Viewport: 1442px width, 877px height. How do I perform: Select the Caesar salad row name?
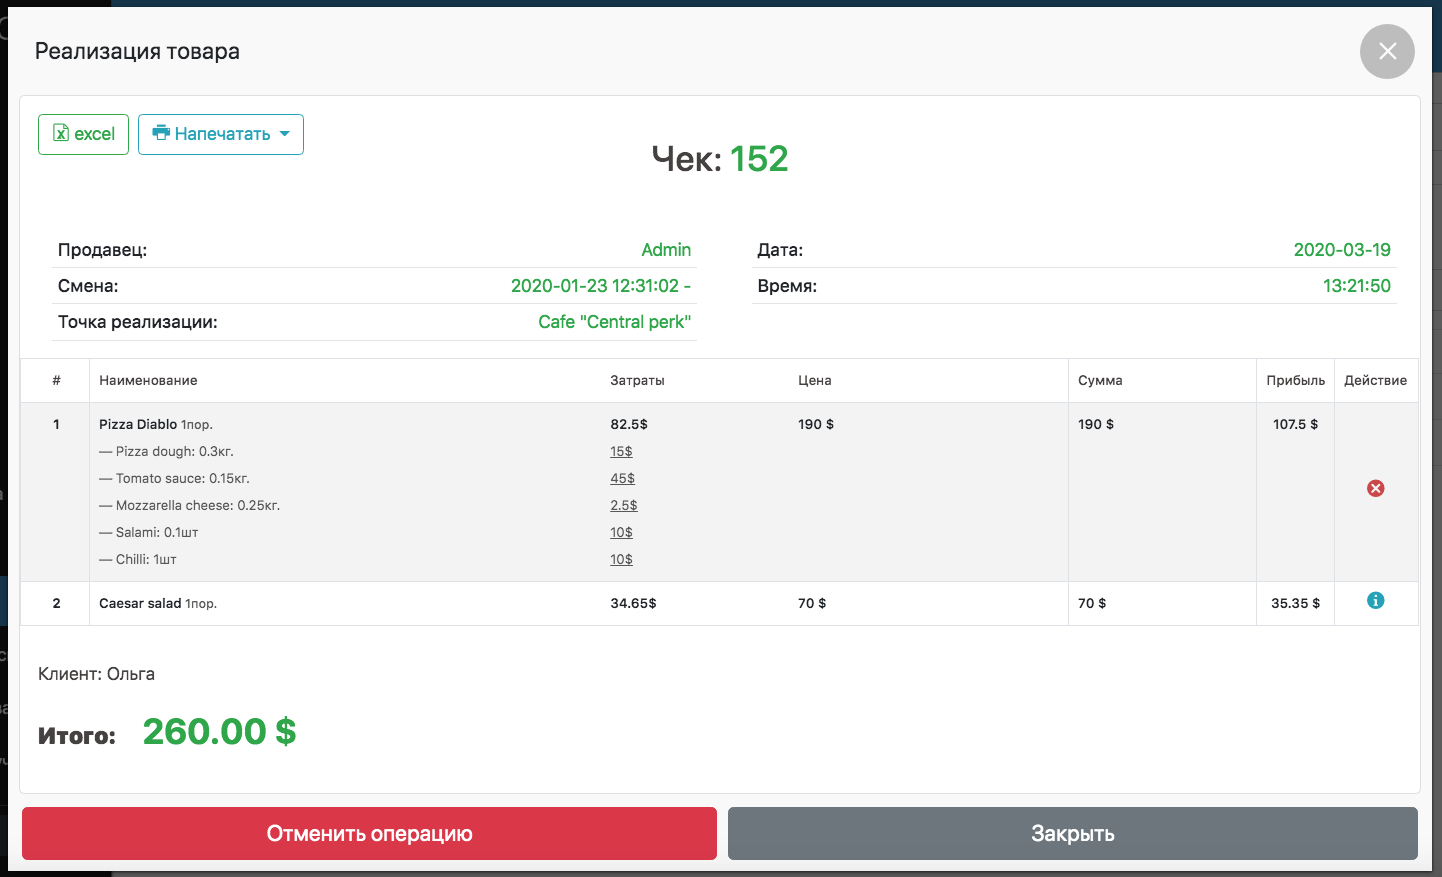140,604
